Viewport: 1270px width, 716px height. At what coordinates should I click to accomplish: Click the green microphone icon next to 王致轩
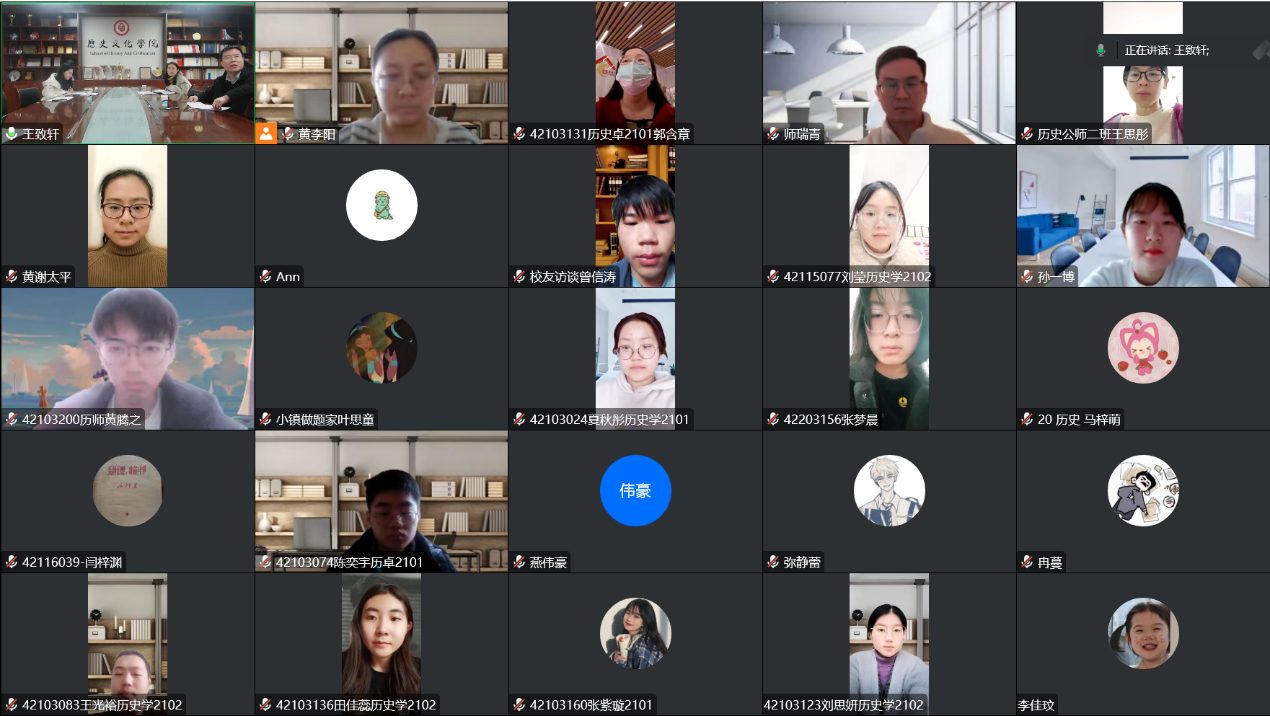[x=12, y=134]
